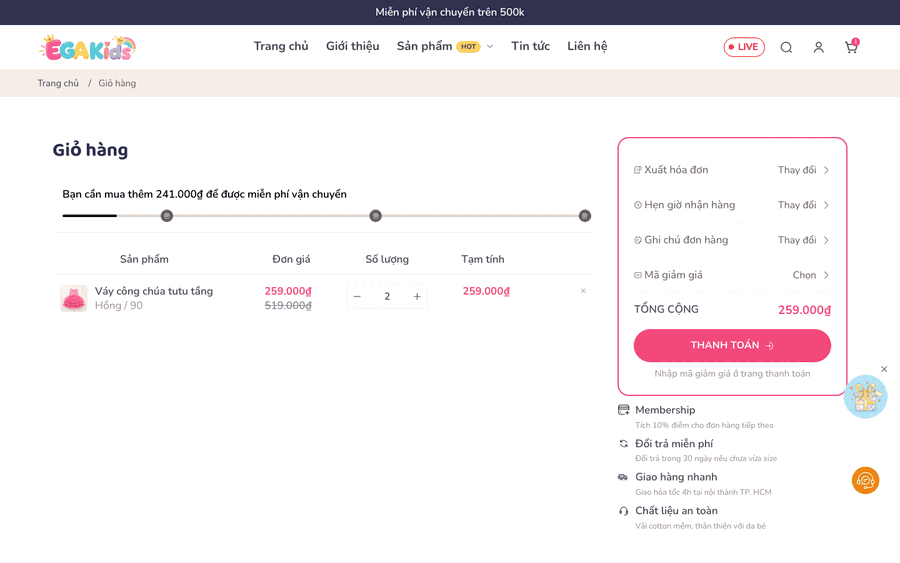
Task: Increase product quantity with plus button
Action: click(x=417, y=297)
